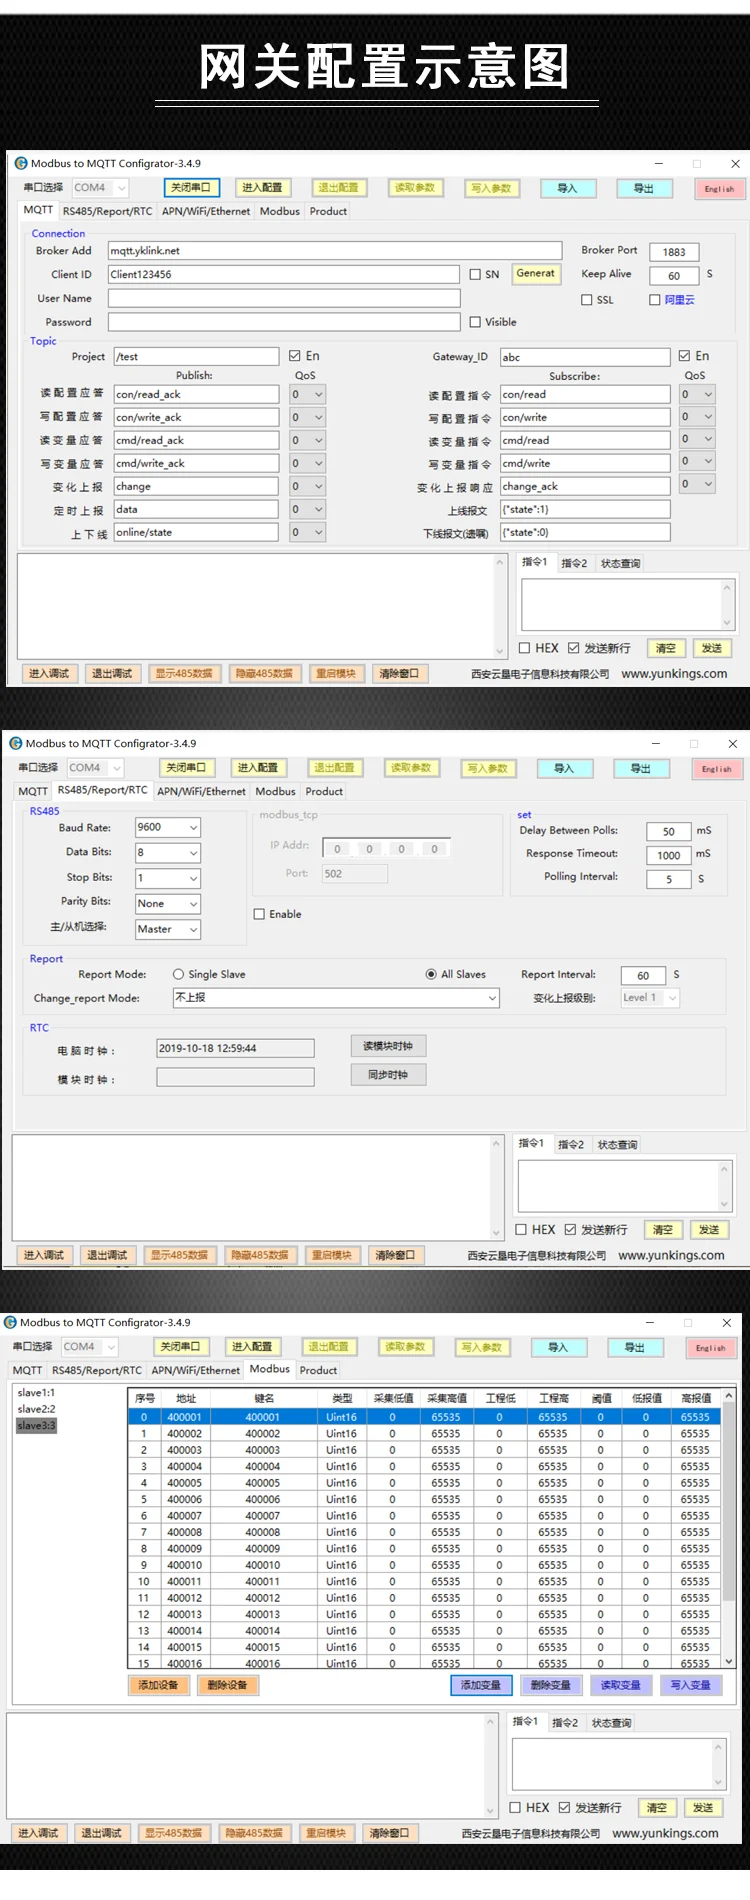This screenshot has width=750, height=1900.
Task: Click 进入调试 in the MQTT-tab window
Action: point(49,674)
